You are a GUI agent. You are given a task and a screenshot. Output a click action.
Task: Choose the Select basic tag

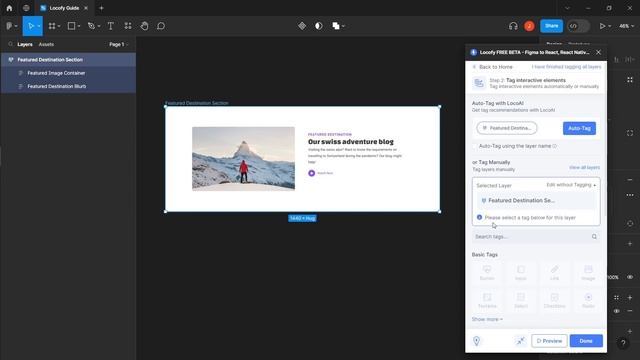[521, 300]
